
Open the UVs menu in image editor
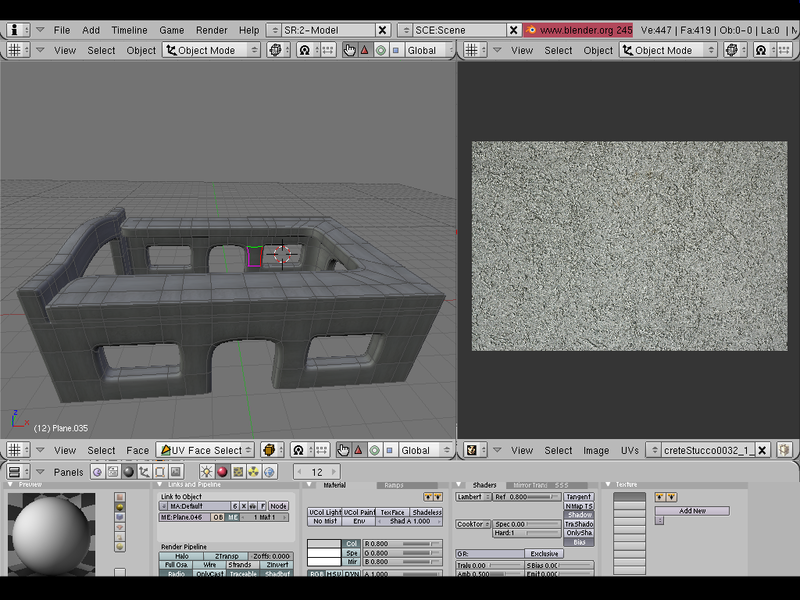(629, 450)
